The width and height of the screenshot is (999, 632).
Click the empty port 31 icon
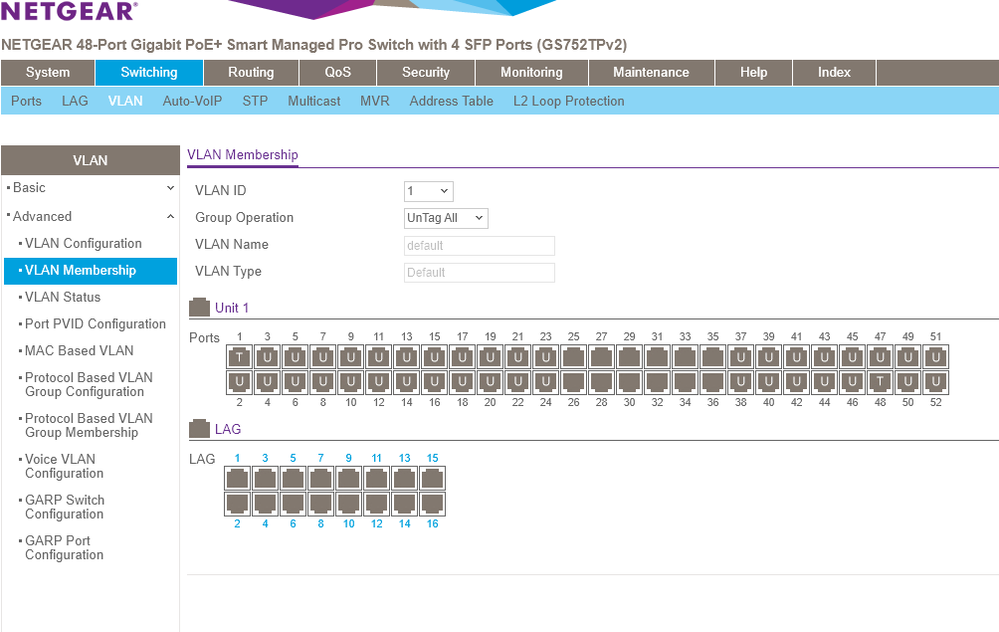(657, 357)
